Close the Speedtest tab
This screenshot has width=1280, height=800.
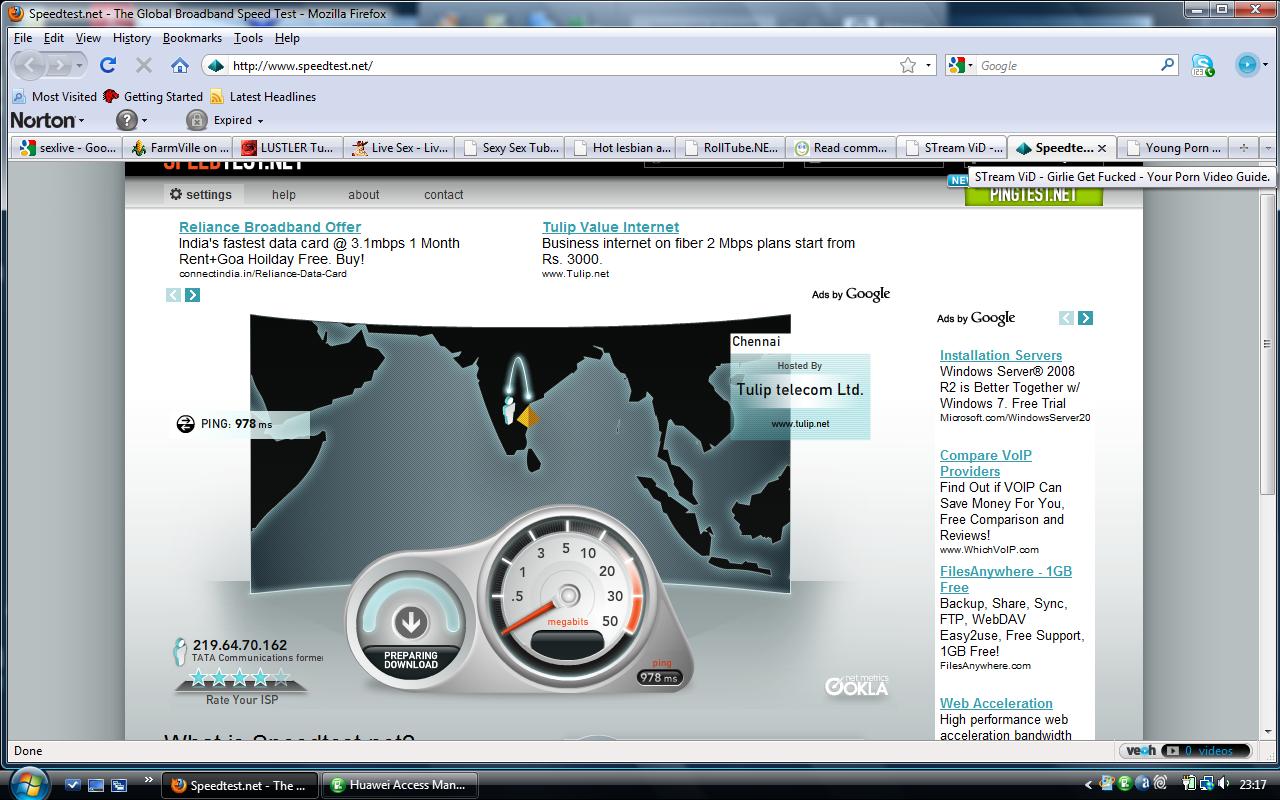coord(1102,148)
